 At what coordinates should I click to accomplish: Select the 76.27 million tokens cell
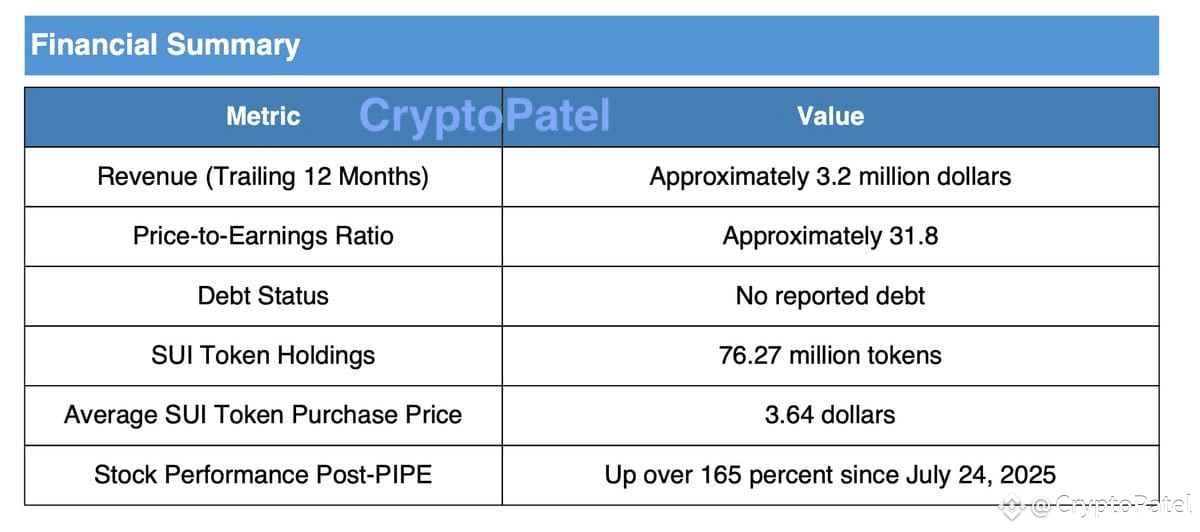(x=830, y=355)
